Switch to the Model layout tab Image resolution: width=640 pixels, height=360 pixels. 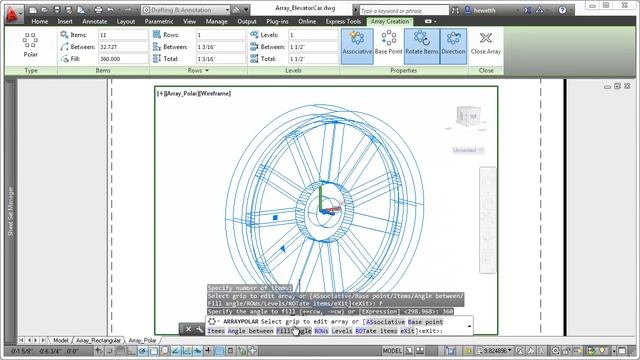[x=60, y=340]
